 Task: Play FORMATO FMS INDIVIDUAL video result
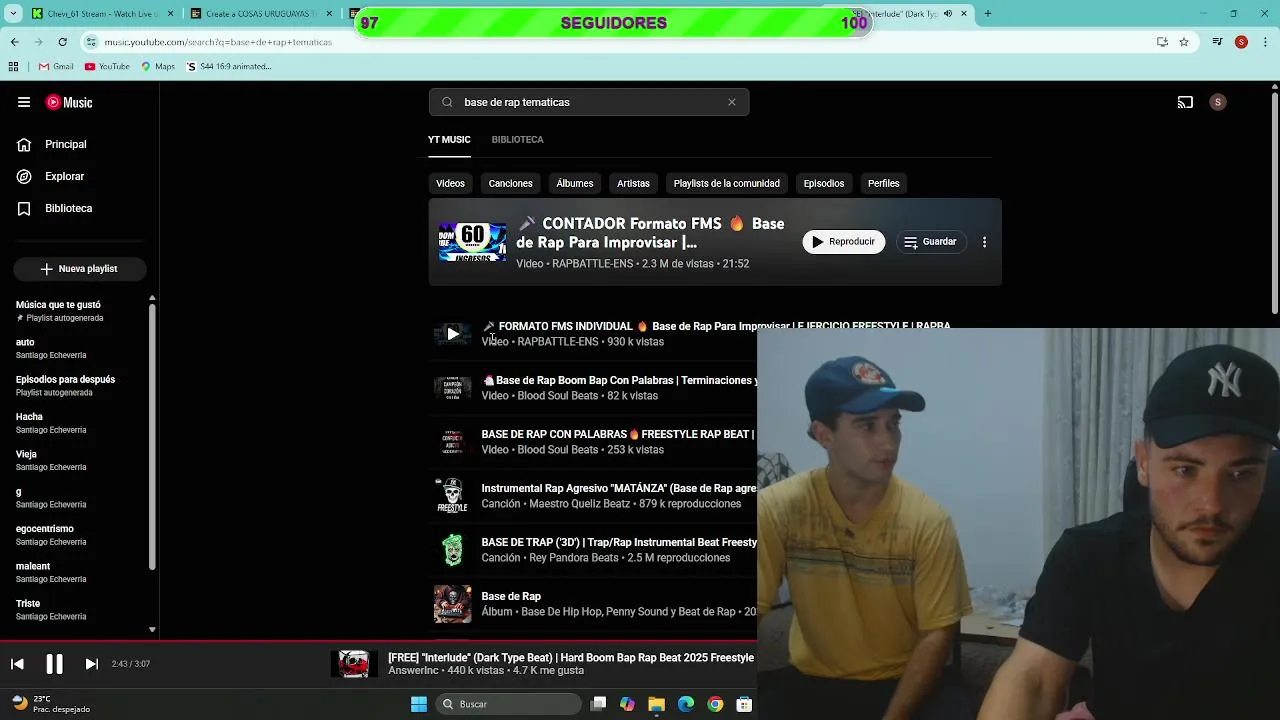tap(452, 334)
